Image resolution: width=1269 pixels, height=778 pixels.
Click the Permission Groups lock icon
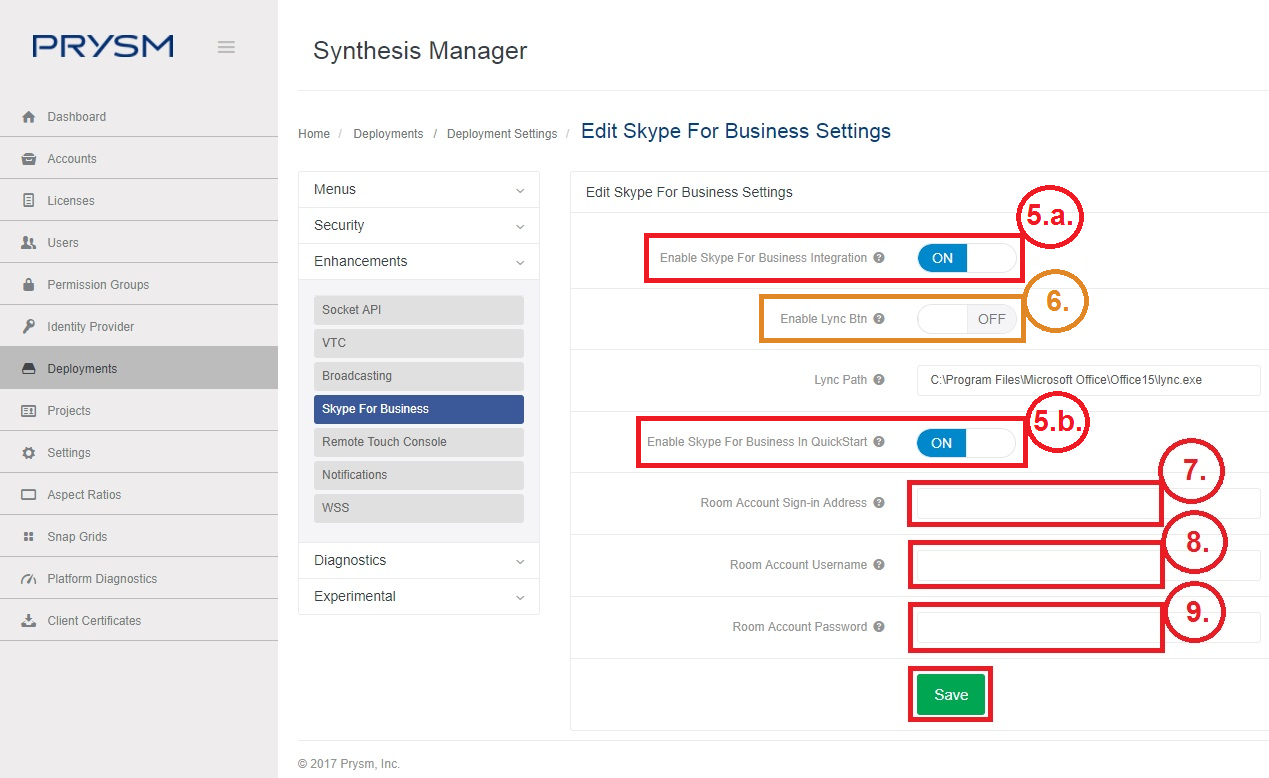click(x=28, y=285)
